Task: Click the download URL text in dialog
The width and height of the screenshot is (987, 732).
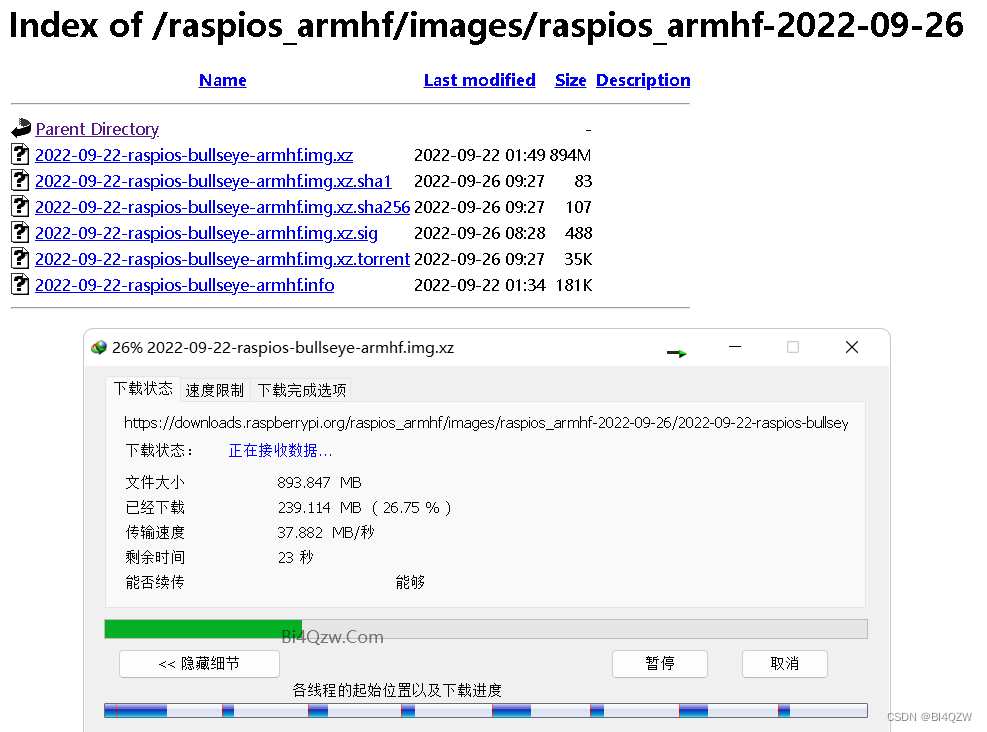Action: point(486,423)
